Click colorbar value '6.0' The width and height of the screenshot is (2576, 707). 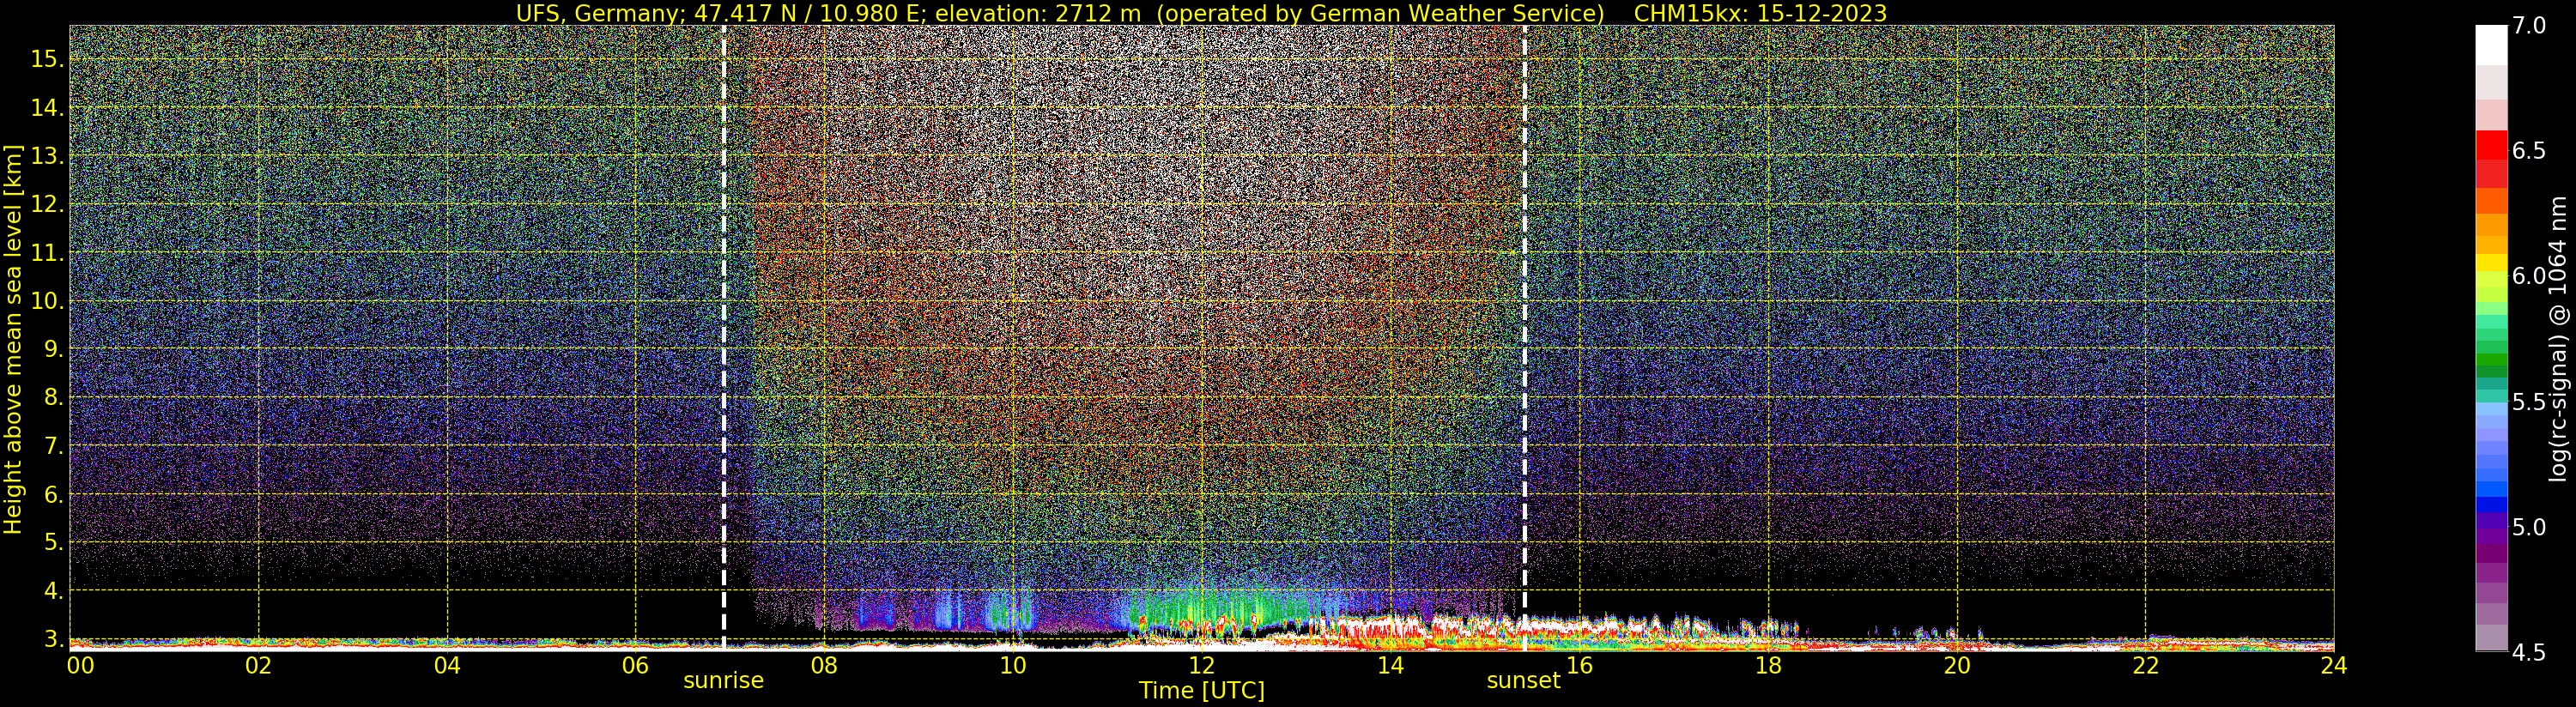coord(2530,276)
